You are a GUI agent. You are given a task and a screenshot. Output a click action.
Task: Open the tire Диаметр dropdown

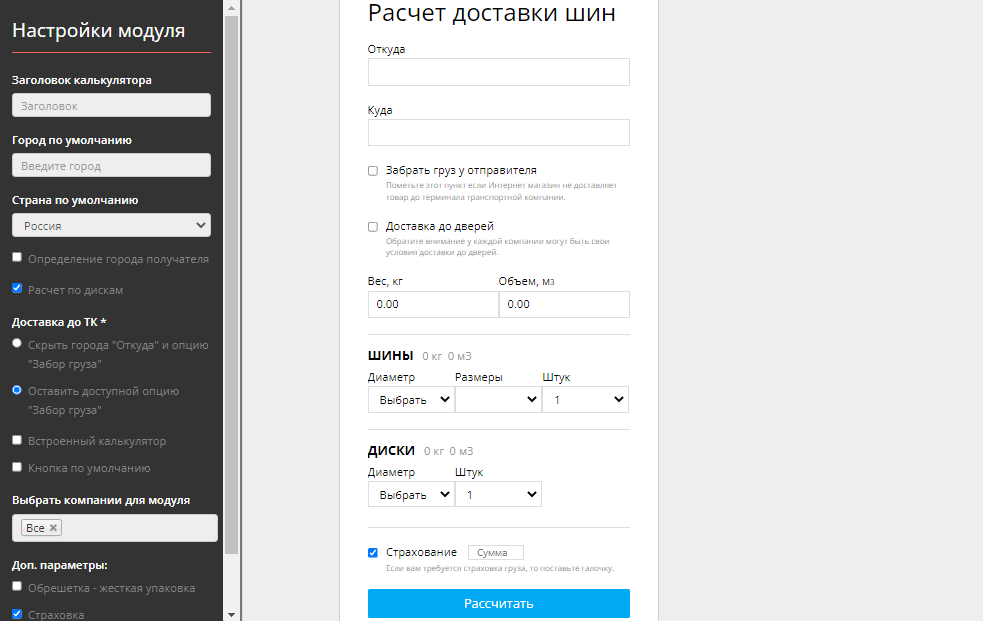click(410, 398)
